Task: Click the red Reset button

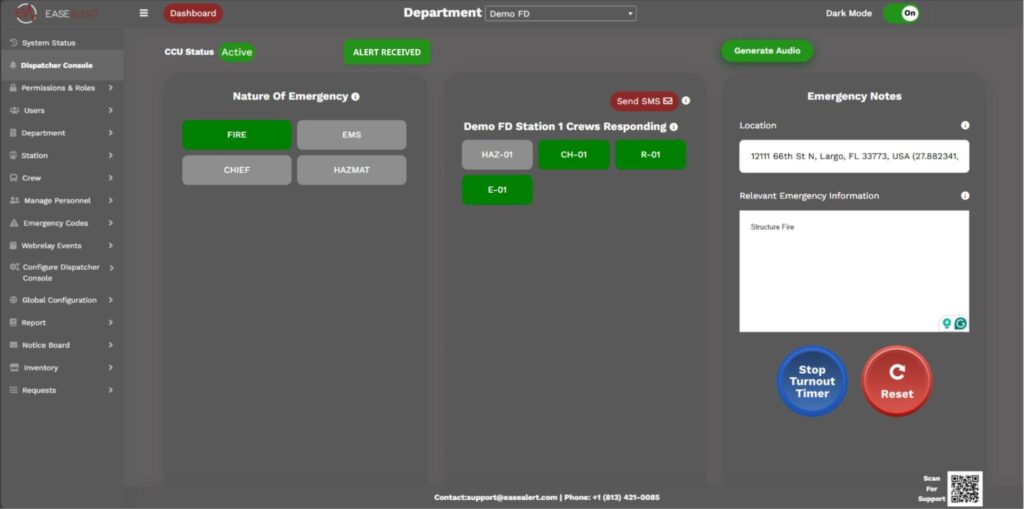Action: [x=896, y=381]
